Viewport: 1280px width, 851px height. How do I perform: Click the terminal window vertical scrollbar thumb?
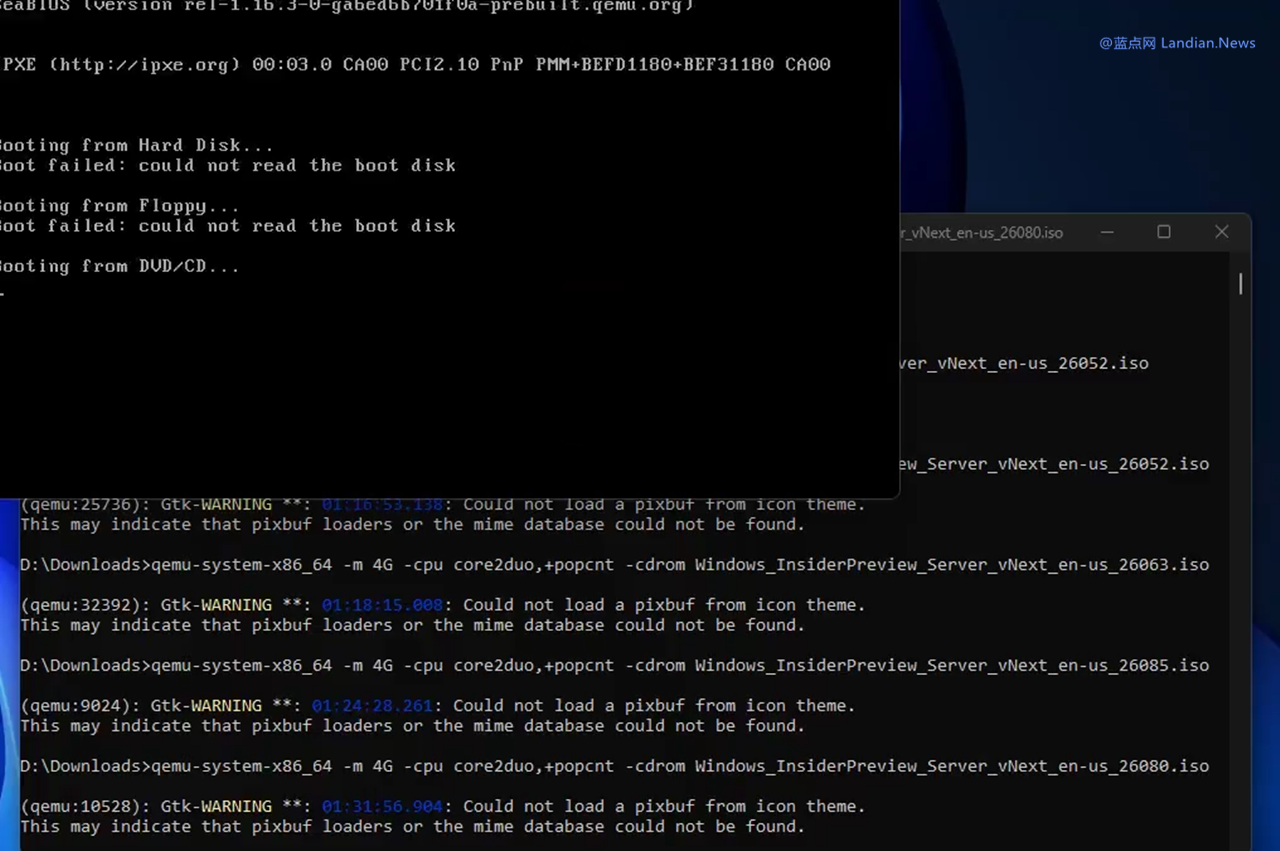click(x=1240, y=284)
